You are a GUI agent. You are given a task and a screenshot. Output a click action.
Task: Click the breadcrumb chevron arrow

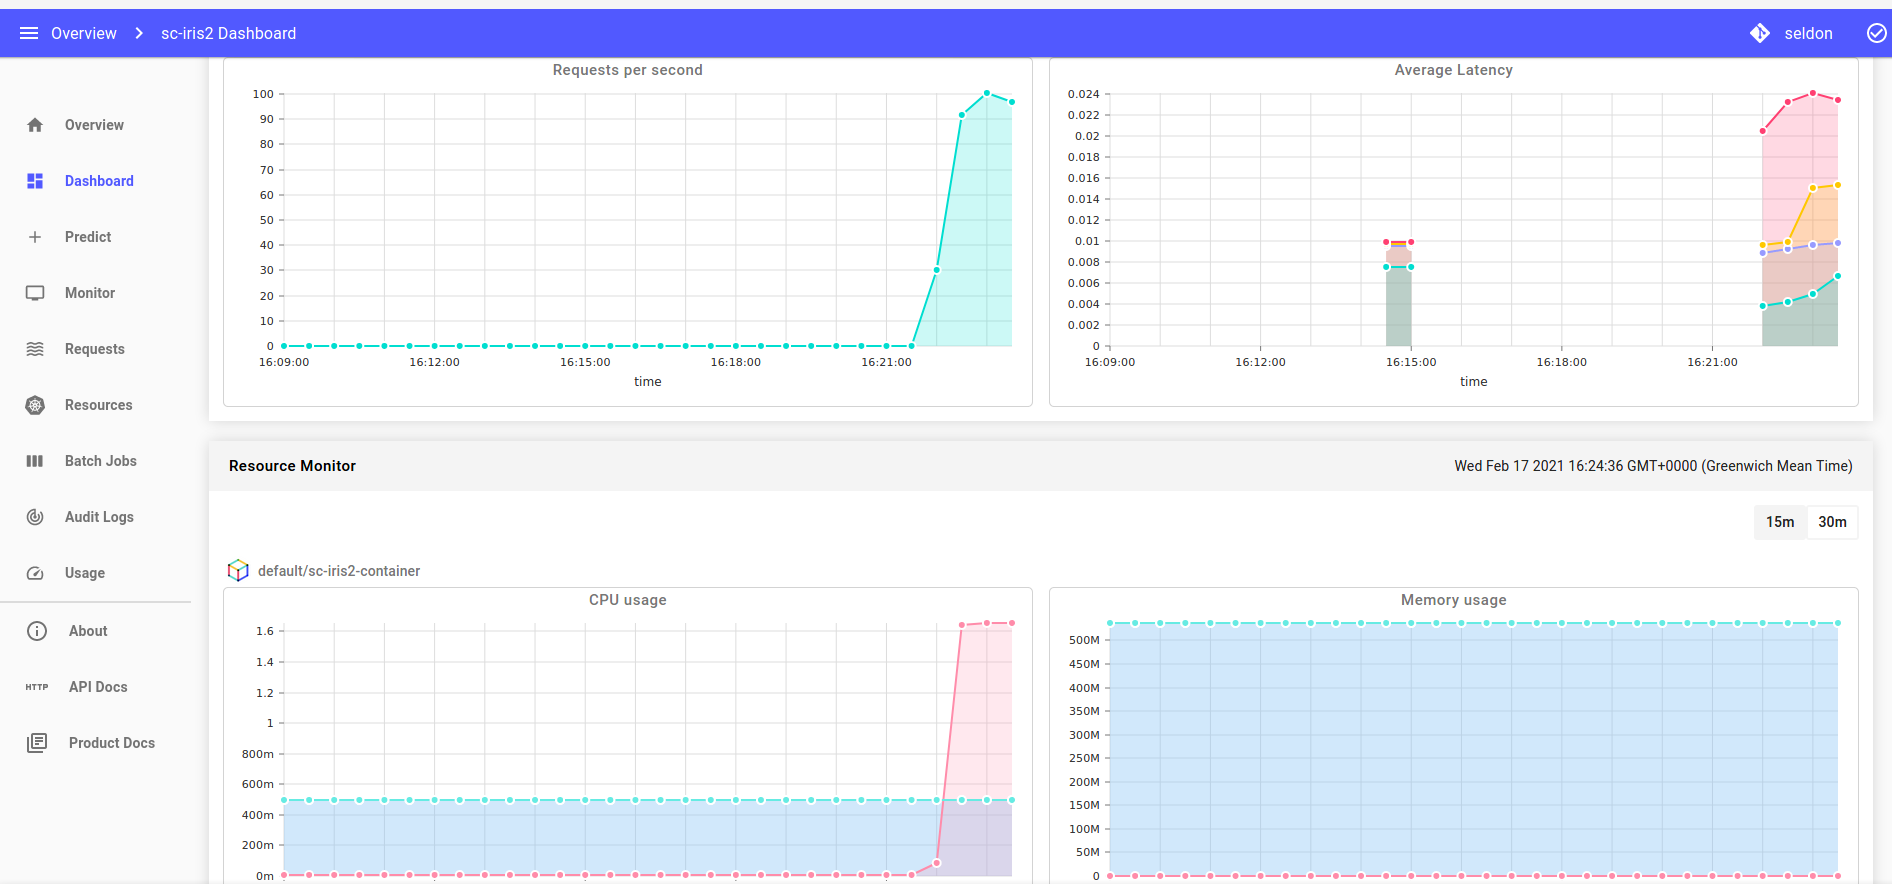click(139, 33)
